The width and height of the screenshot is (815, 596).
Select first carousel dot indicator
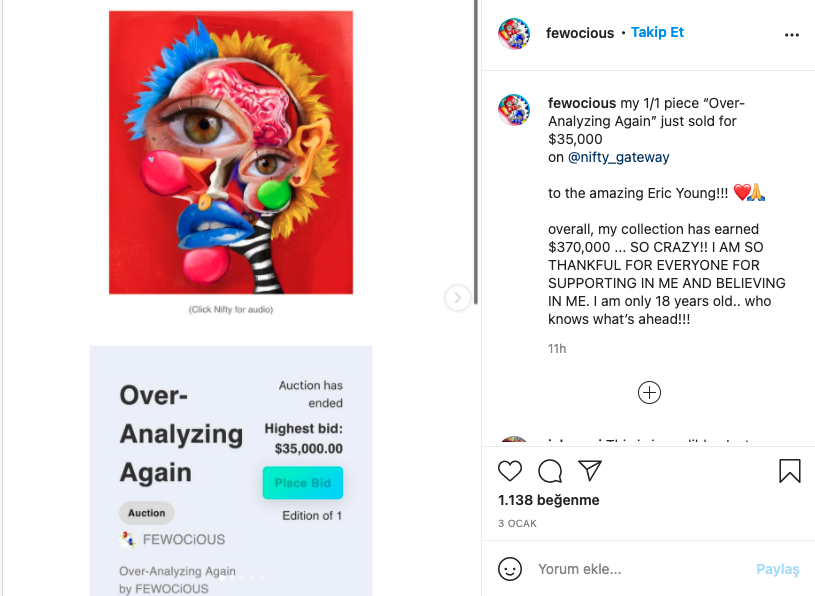click(x=222, y=577)
